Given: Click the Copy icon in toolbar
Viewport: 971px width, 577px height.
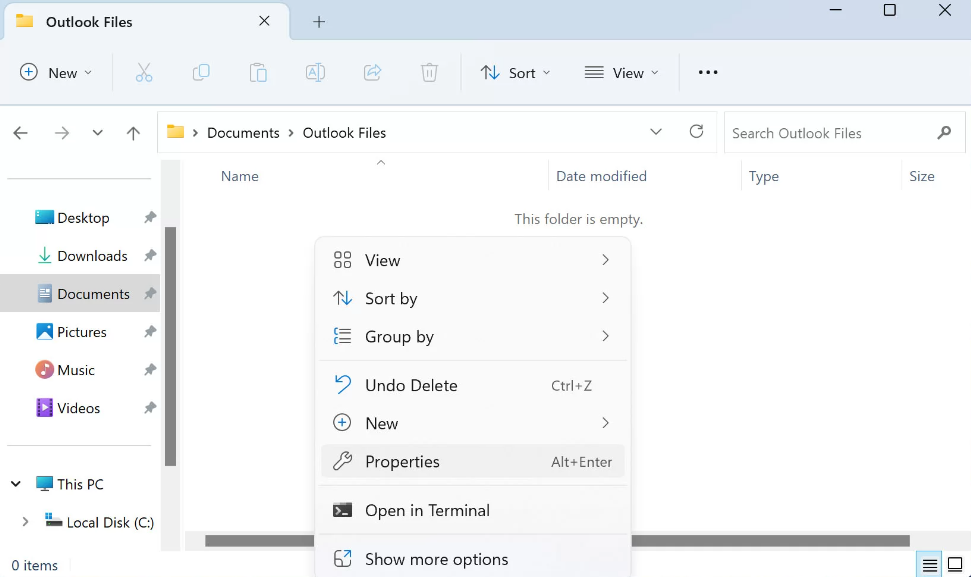Looking at the screenshot, I should pos(201,72).
